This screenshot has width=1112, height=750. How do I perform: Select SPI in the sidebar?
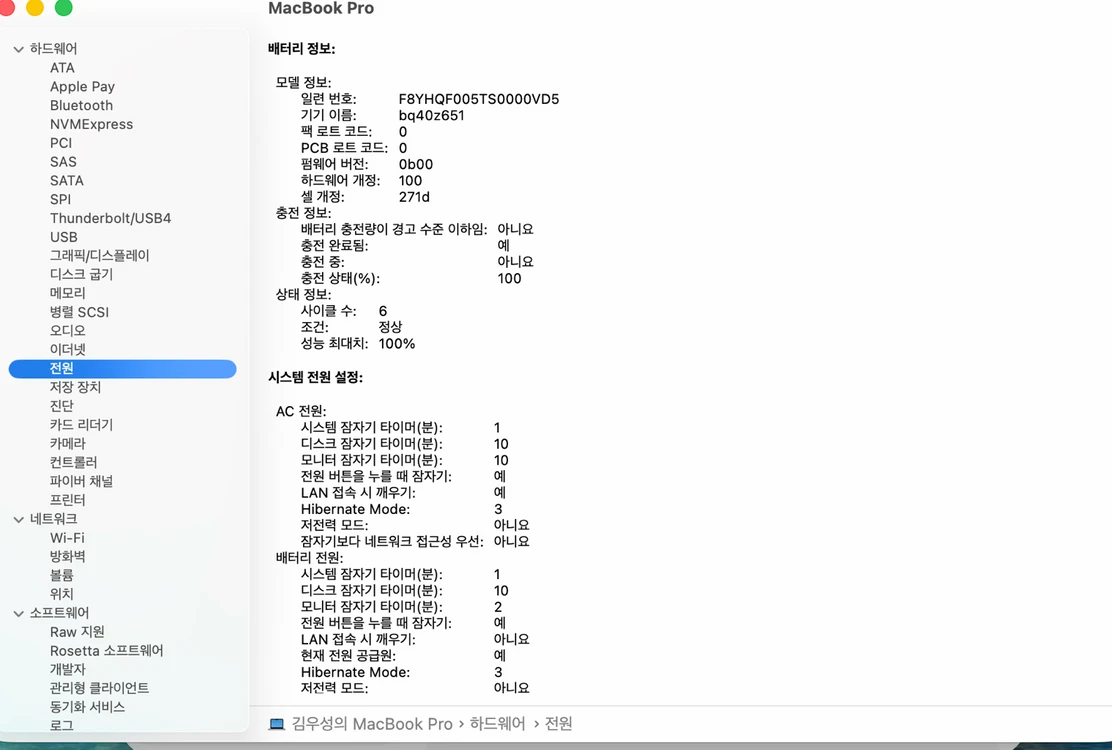(60, 199)
